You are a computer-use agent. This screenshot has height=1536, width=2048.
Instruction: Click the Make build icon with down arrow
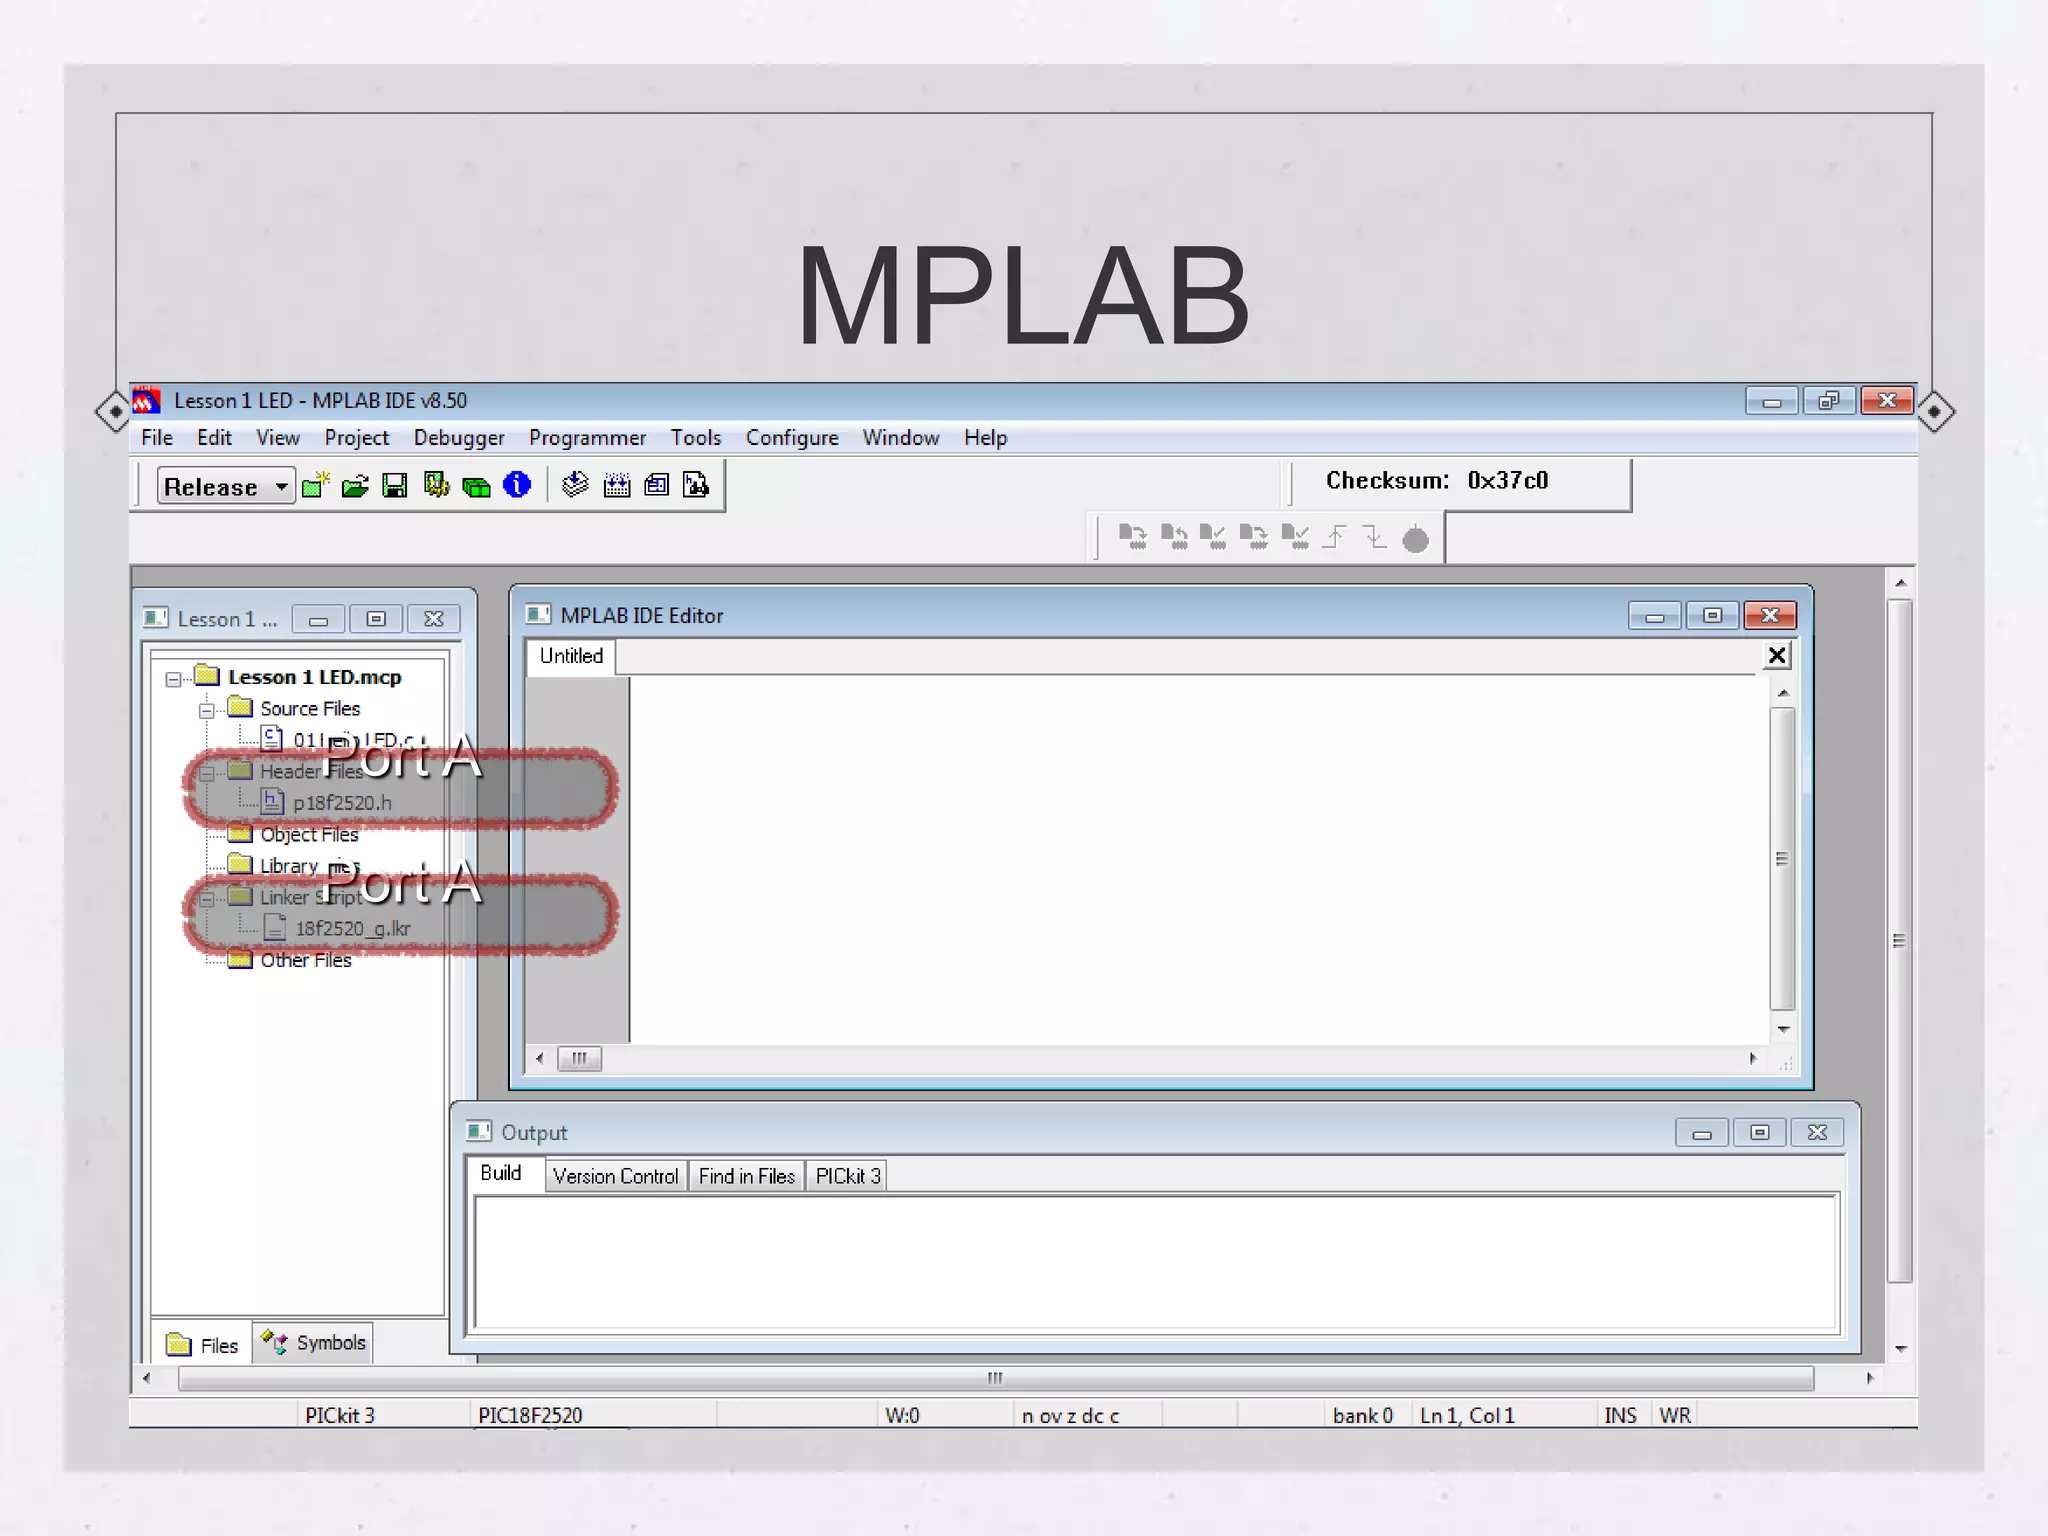tap(575, 485)
